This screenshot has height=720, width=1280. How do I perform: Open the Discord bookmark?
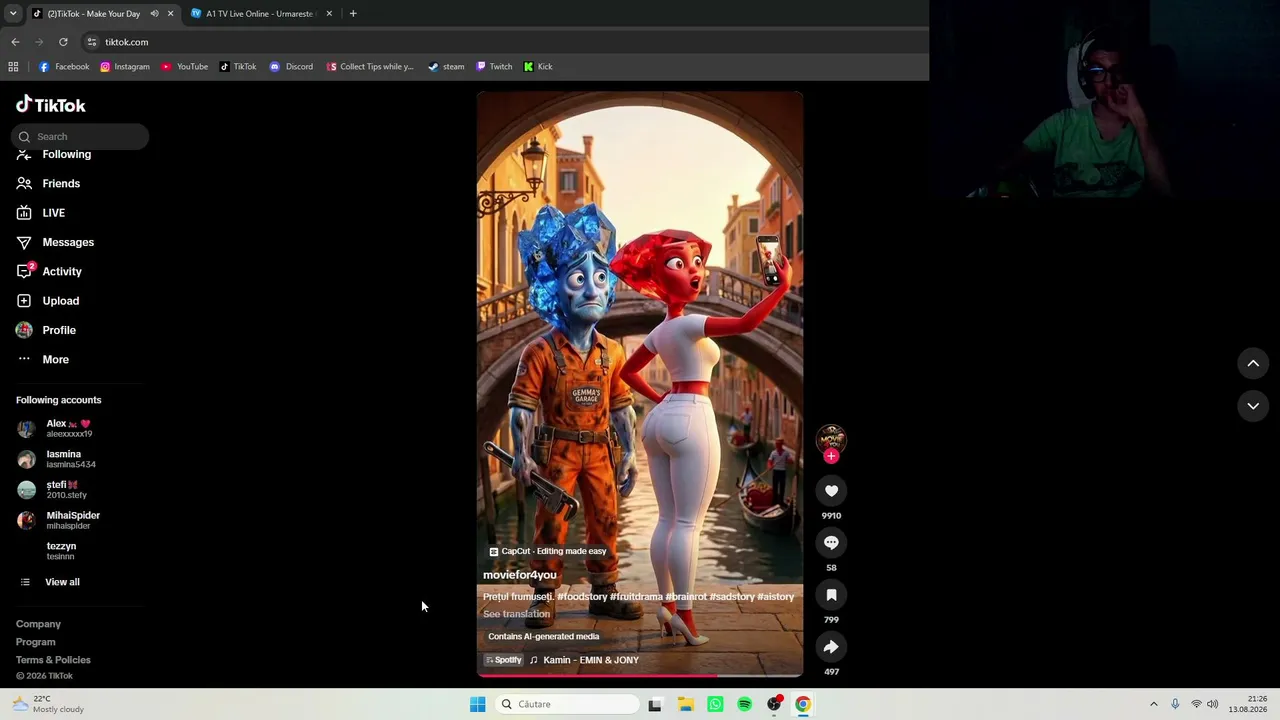[291, 67]
